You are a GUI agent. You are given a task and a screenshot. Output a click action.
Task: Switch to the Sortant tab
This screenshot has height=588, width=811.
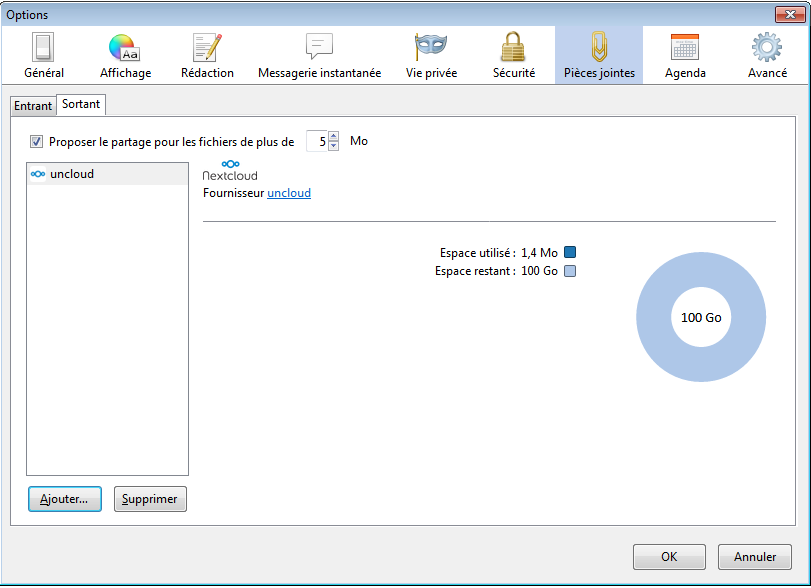81,104
